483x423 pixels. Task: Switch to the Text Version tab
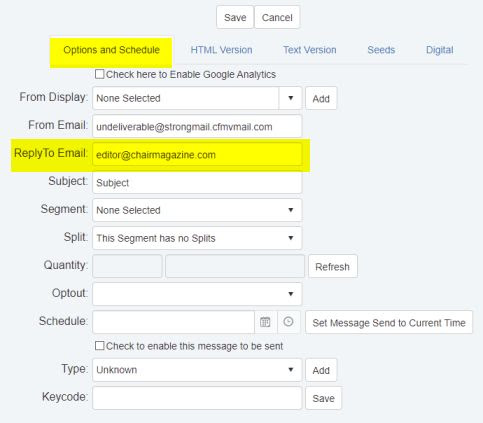click(x=310, y=50)
